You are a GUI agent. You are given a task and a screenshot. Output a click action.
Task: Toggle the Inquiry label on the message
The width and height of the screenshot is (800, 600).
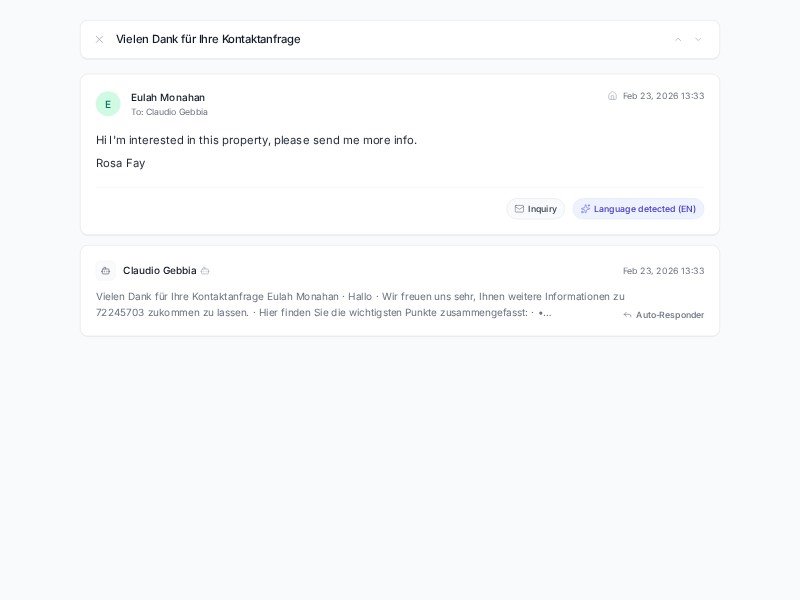[536, 209]
